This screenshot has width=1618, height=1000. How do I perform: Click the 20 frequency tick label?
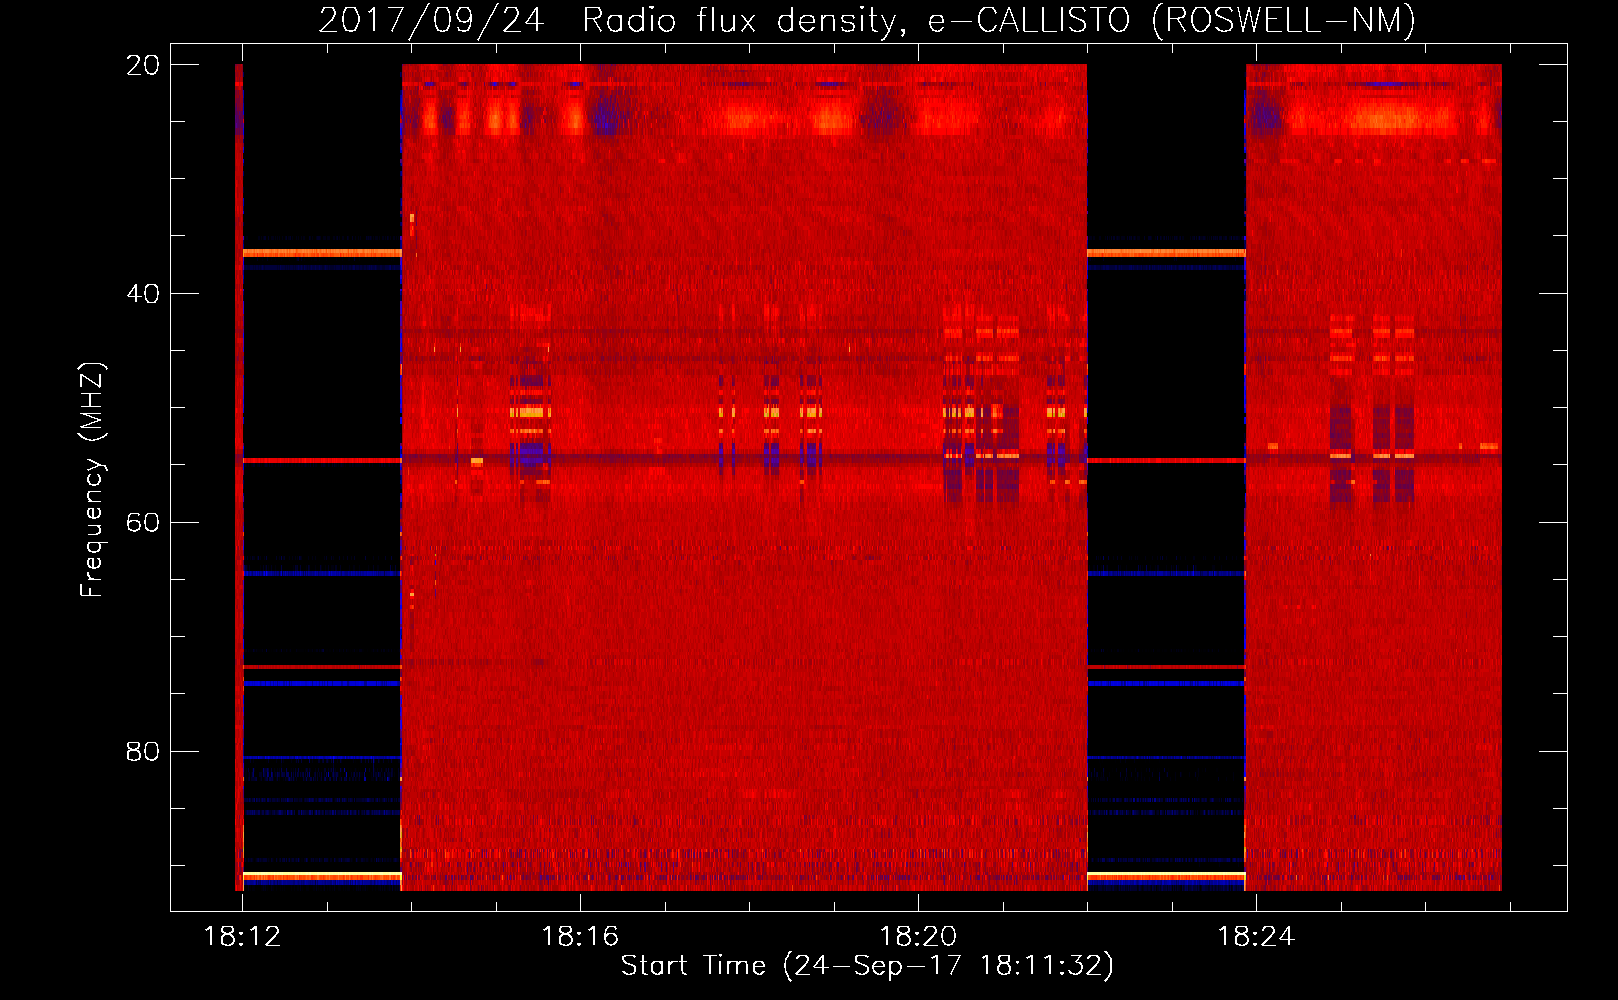click(x=142, y=65)
